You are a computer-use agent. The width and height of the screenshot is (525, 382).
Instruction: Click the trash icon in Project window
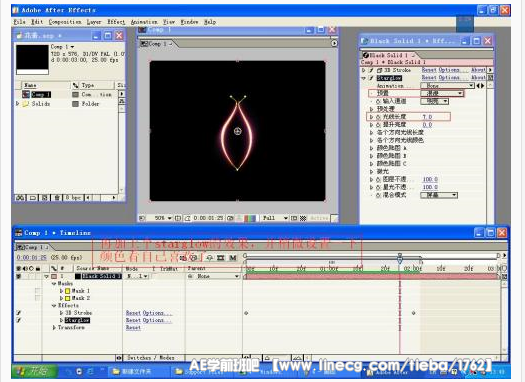57,198
